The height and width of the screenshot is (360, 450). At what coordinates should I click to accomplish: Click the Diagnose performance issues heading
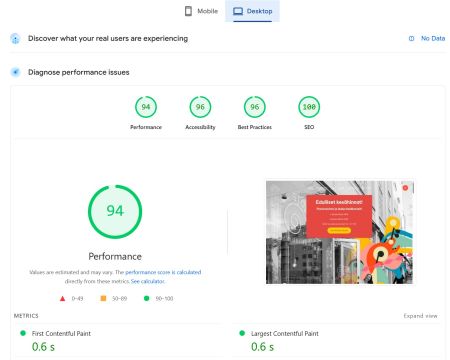pos(79,72)
